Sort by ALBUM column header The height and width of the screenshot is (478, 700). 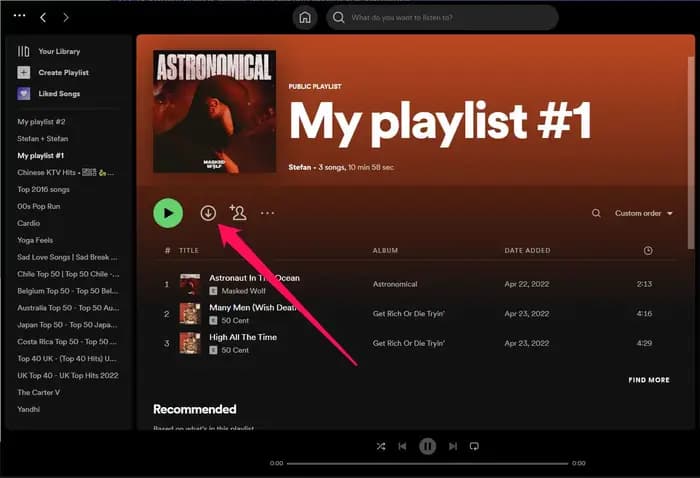[x=385, y=250]
